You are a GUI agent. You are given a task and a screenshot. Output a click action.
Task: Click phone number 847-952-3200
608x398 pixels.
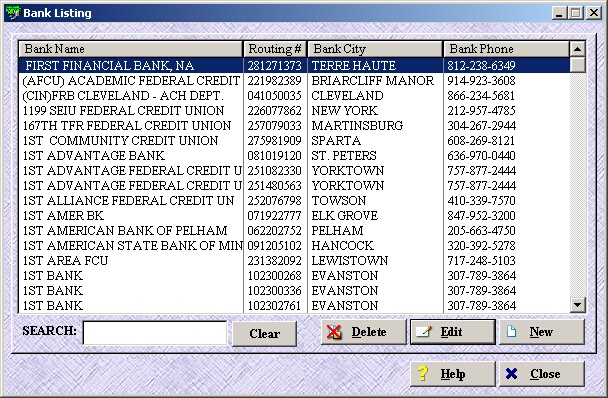tap(482, 216)
